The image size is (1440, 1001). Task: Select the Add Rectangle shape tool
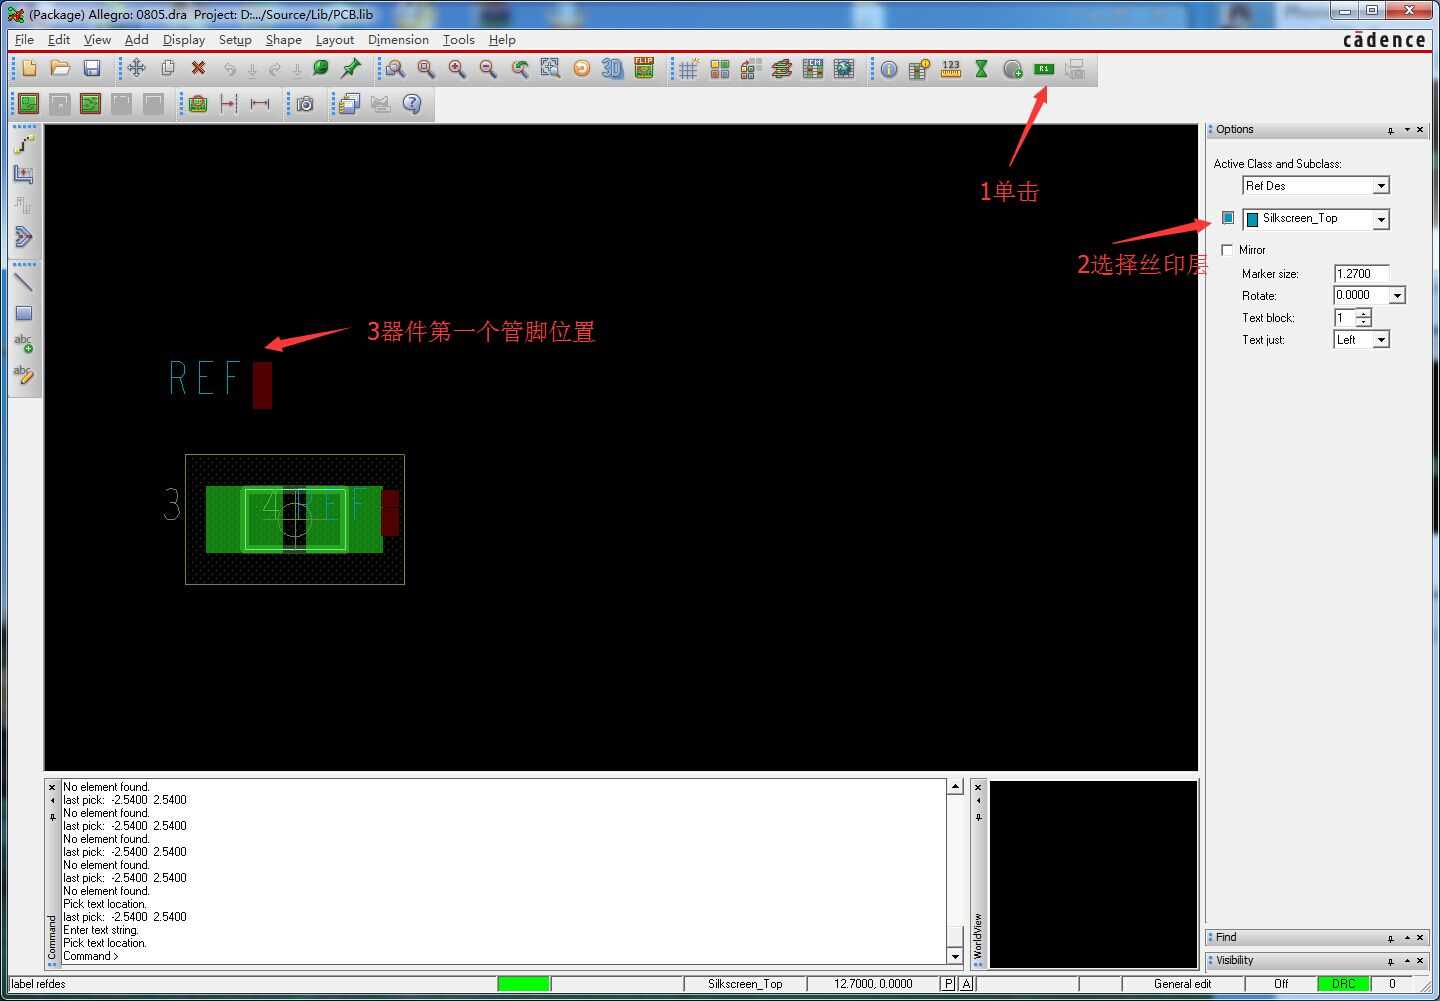click(x=24, y=313)
